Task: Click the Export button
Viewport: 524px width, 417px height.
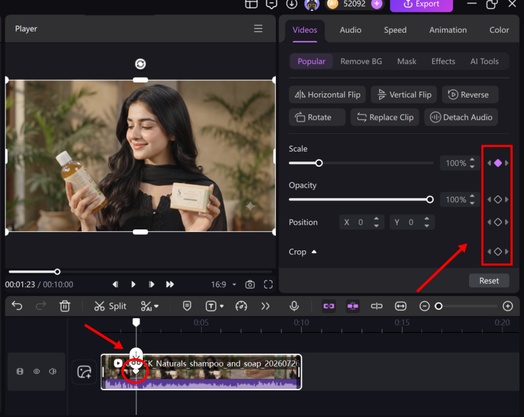Action: pos(421,4)
